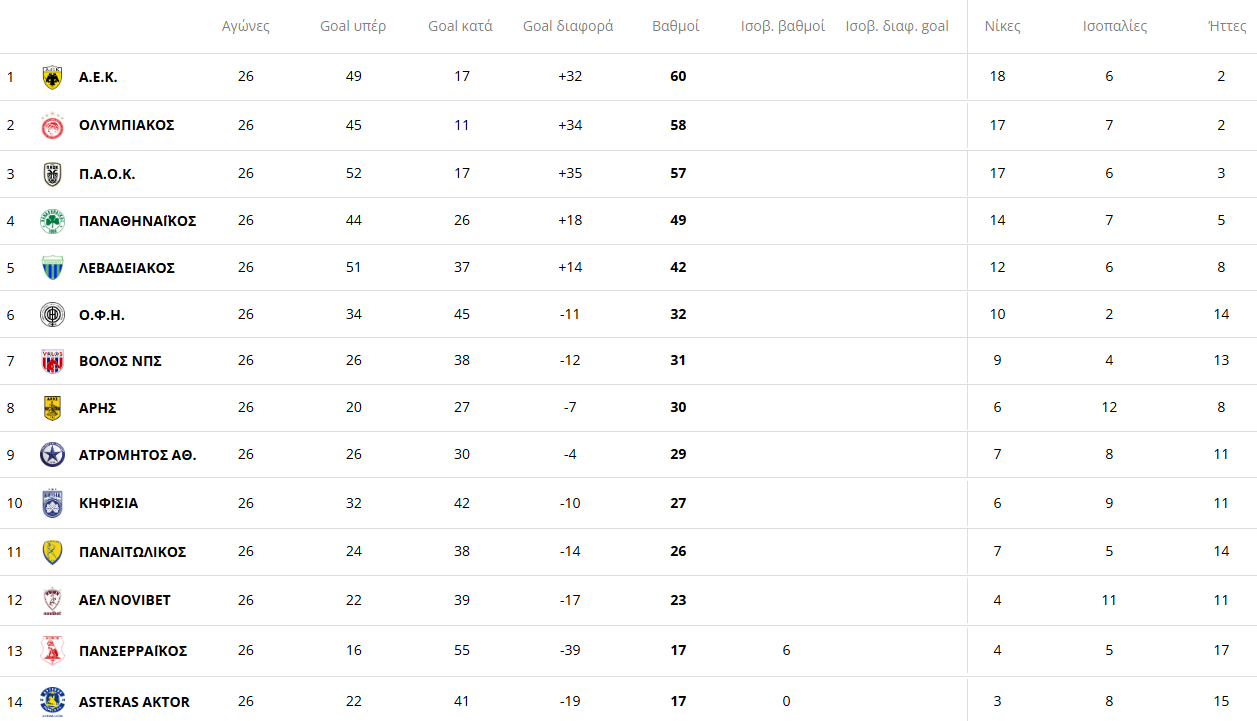Click the Olympiakos red club logo

click(x=52, y=126)
